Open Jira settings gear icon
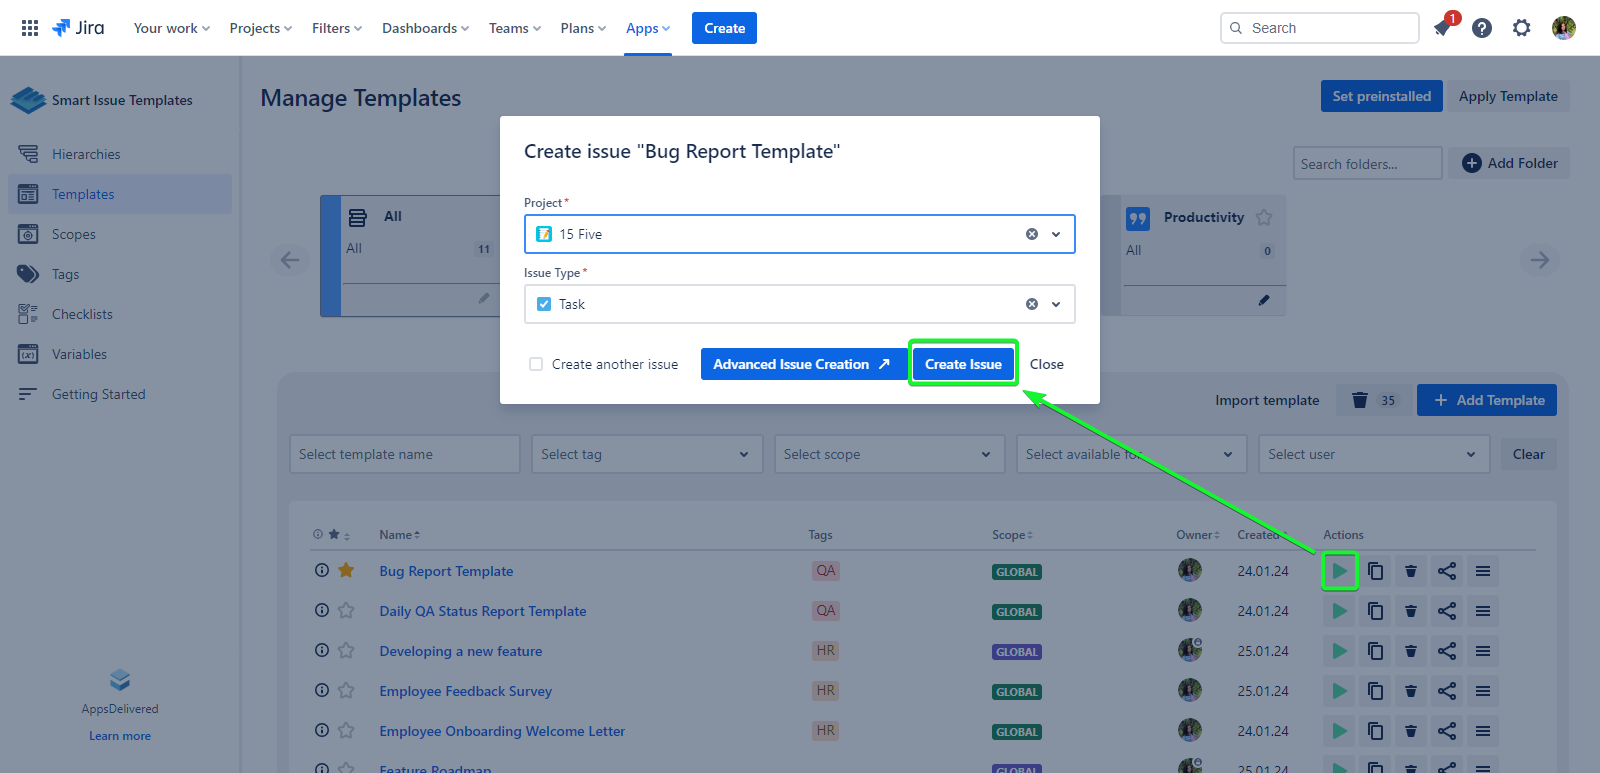The width and height of the screenshot is (1600, 773). tap(1521, 28)
